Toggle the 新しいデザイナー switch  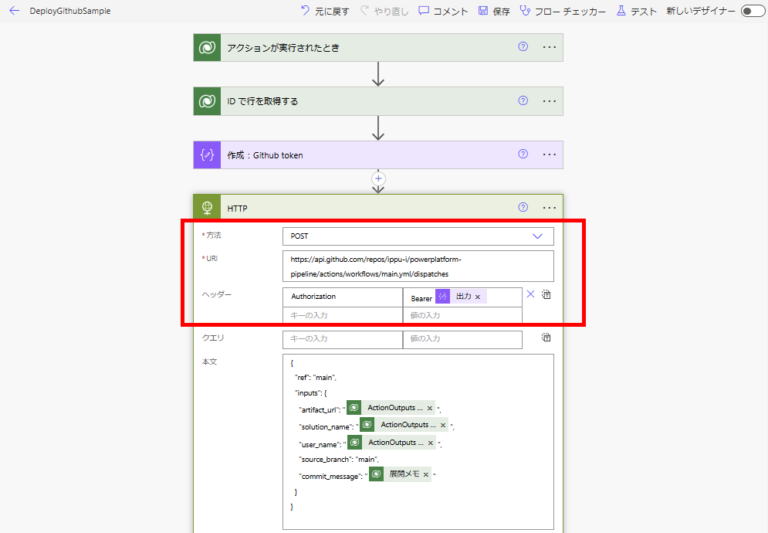[x=751, y=11]
